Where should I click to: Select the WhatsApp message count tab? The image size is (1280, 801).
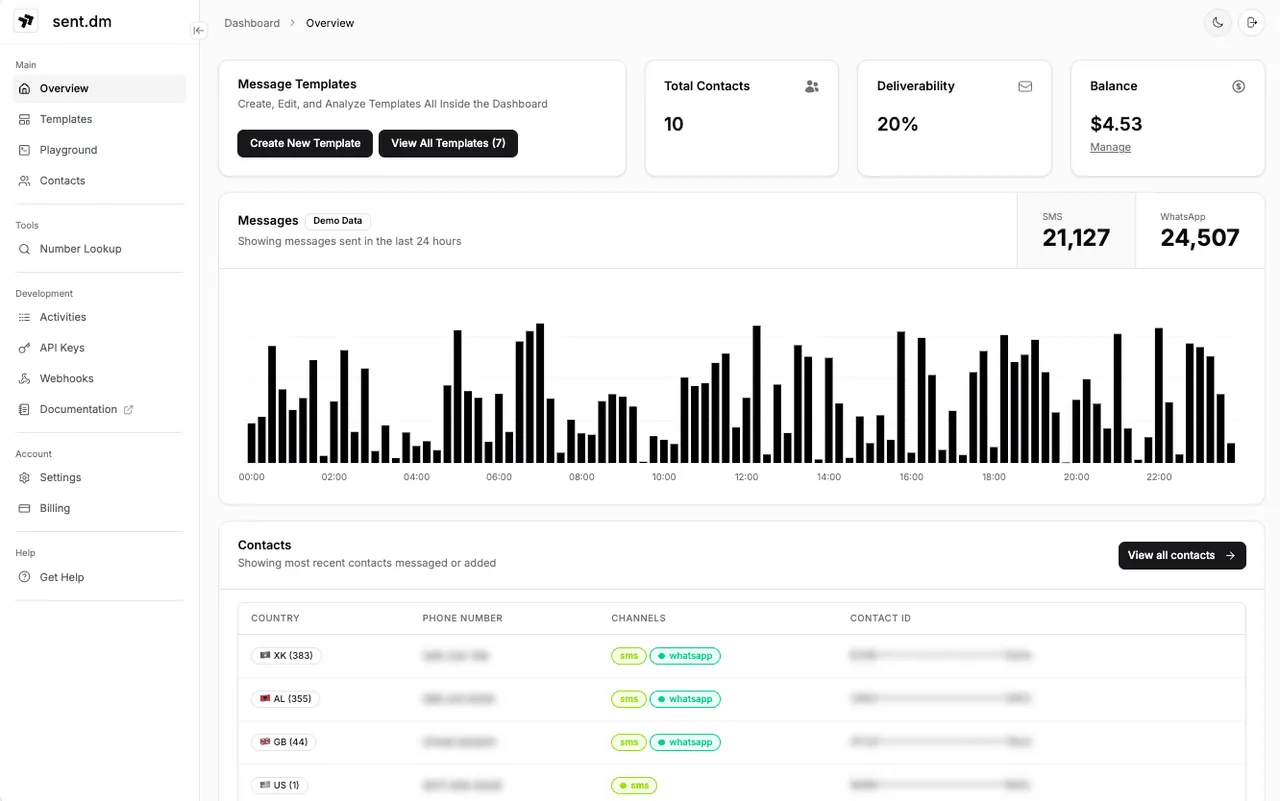(x=1200, y=231)
